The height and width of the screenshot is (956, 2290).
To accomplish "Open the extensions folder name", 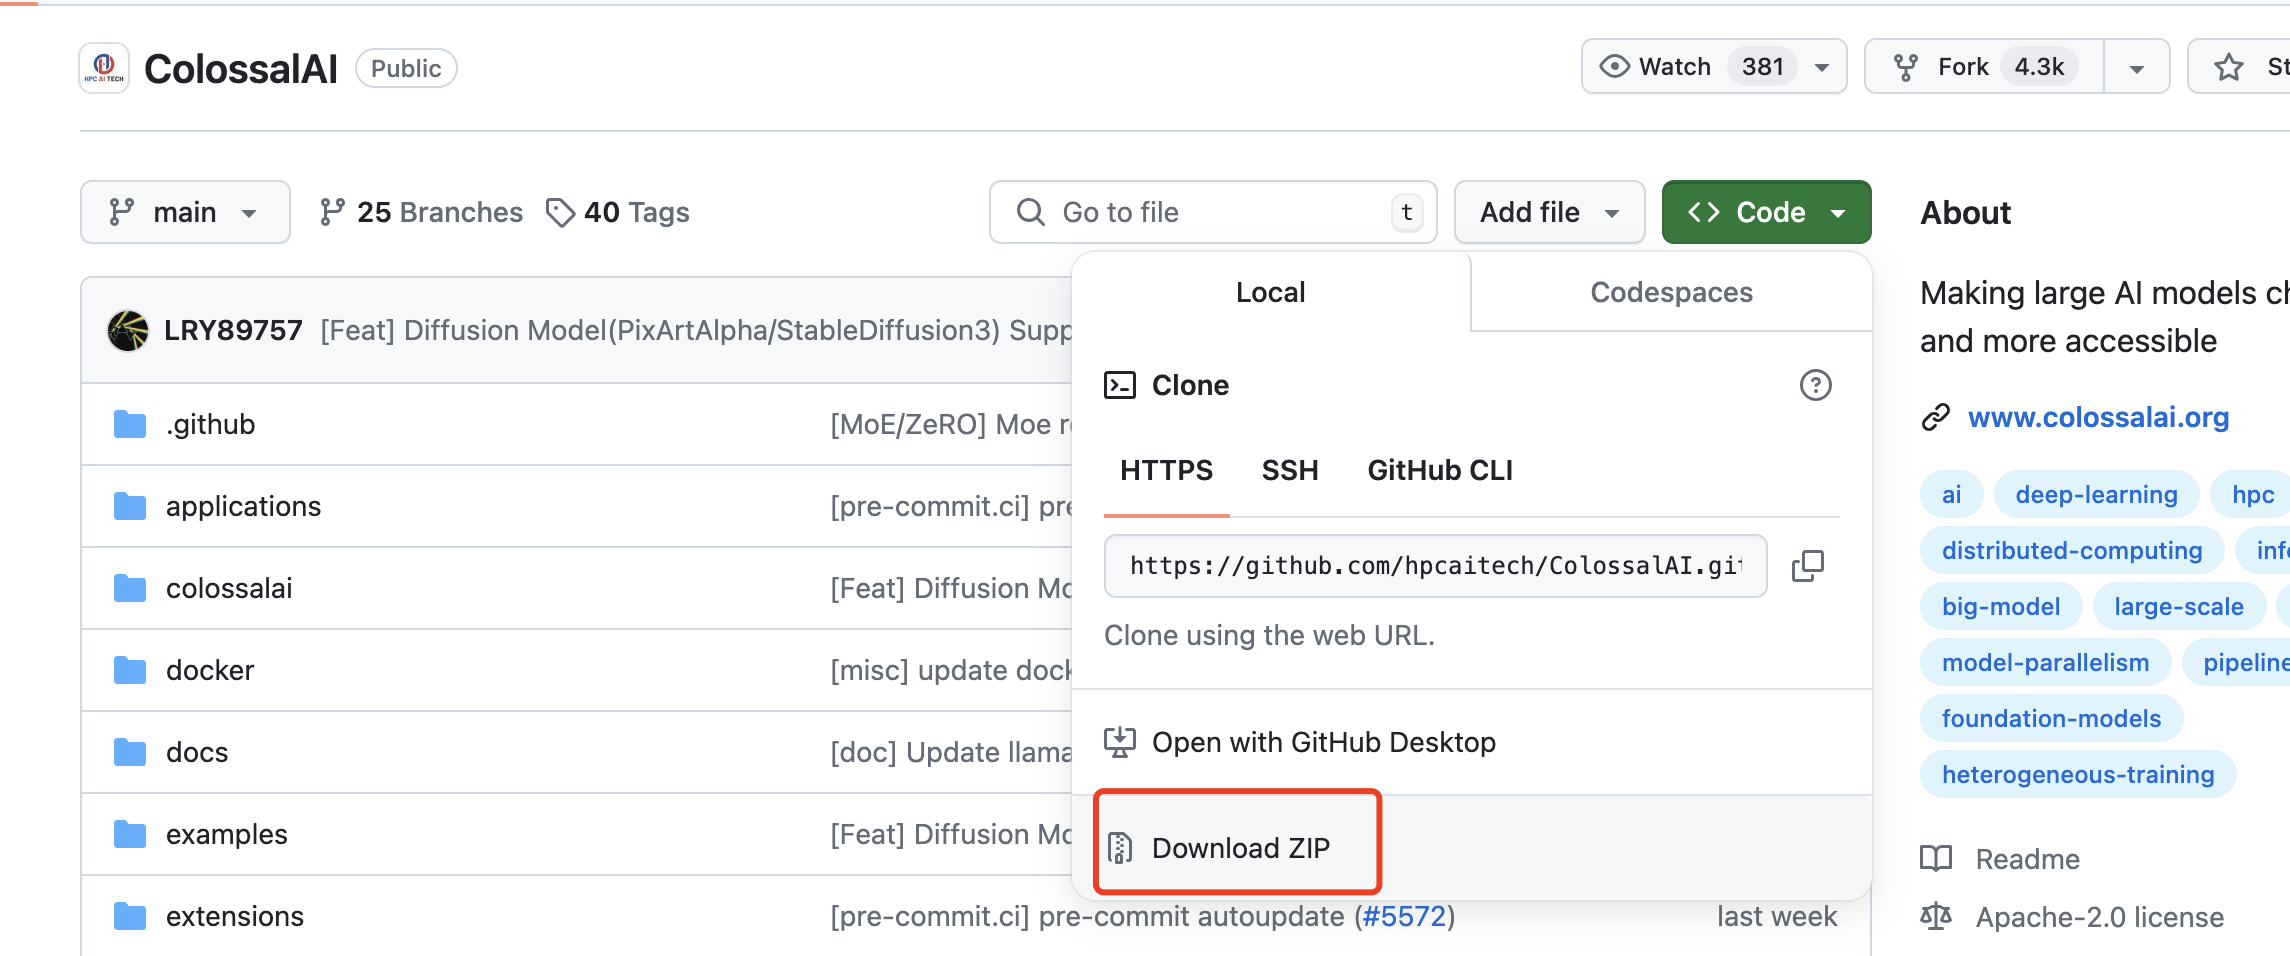I will pos(235,916).
